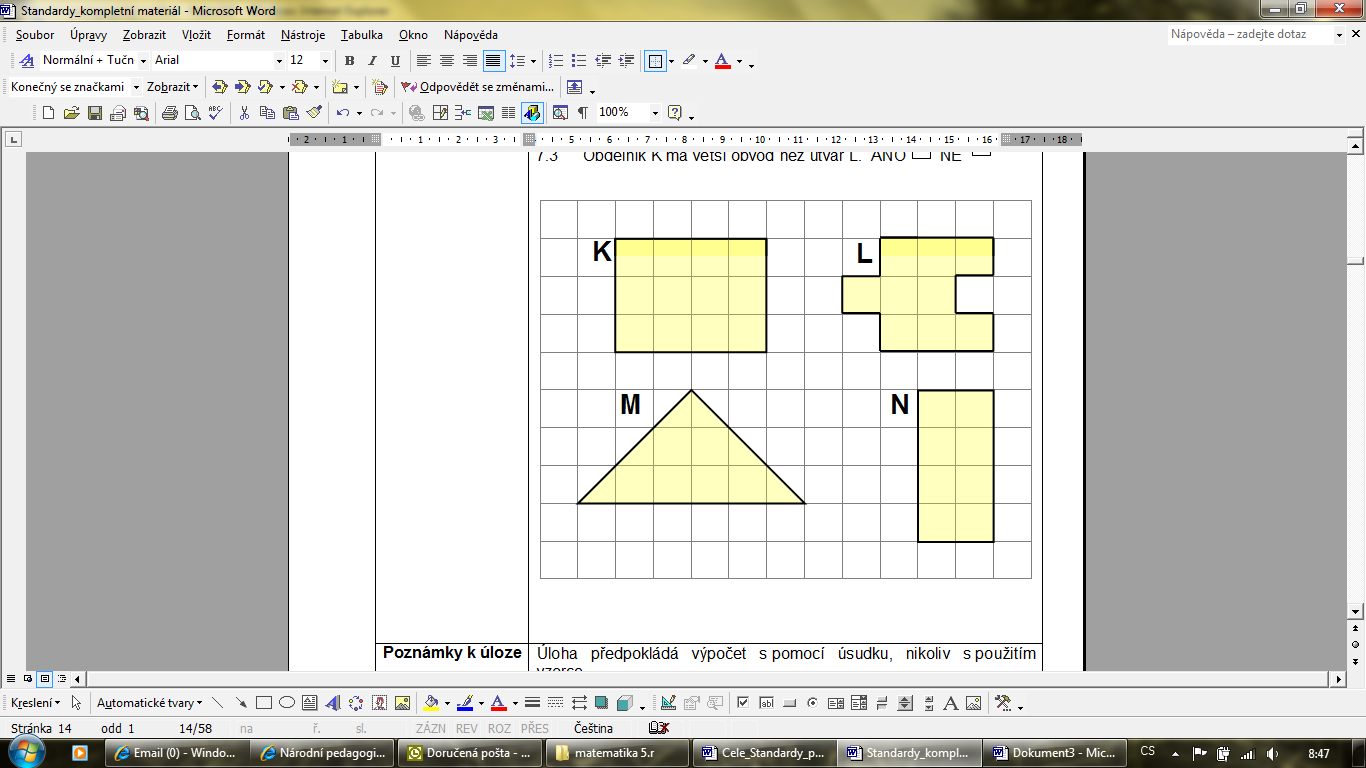Align text to the left
This screenshot has height=768, width=1366.
click(x=424, y=61)
